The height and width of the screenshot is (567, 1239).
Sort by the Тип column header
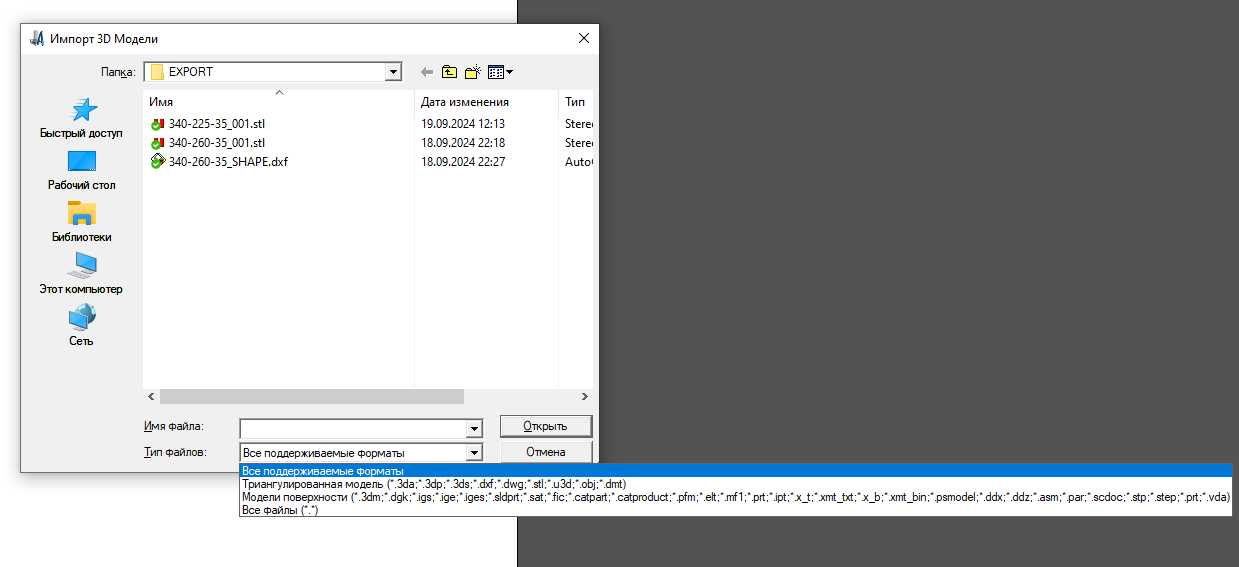(577, 101)
